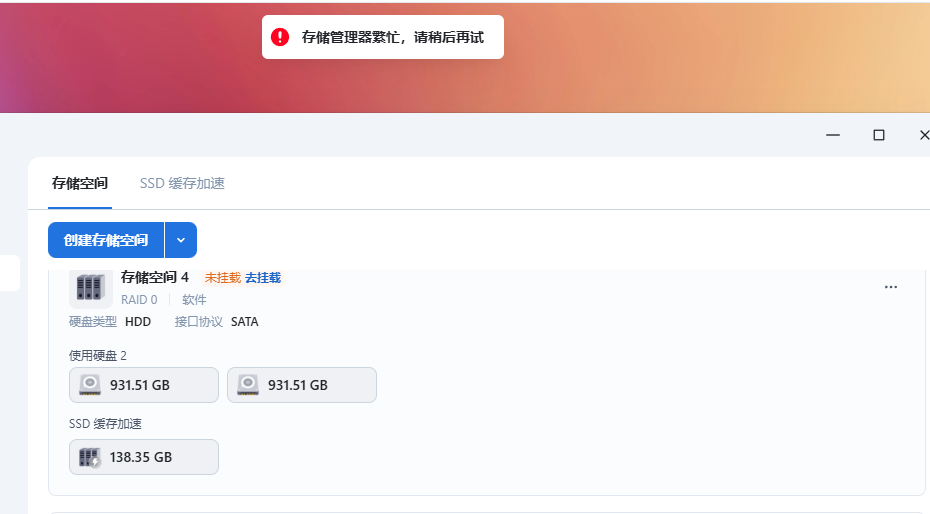Minimize the storage manager window
This screenshot has width=930, height=514.
[832, 135]
